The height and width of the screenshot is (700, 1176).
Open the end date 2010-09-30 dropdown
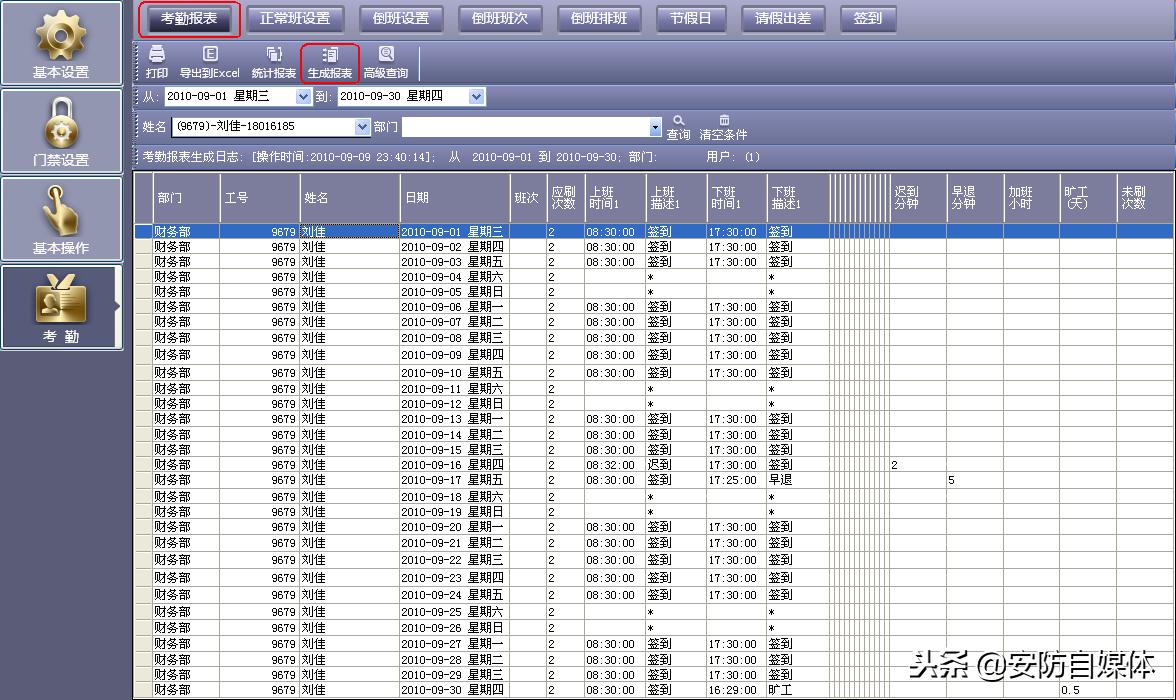[x=477, y=96]
